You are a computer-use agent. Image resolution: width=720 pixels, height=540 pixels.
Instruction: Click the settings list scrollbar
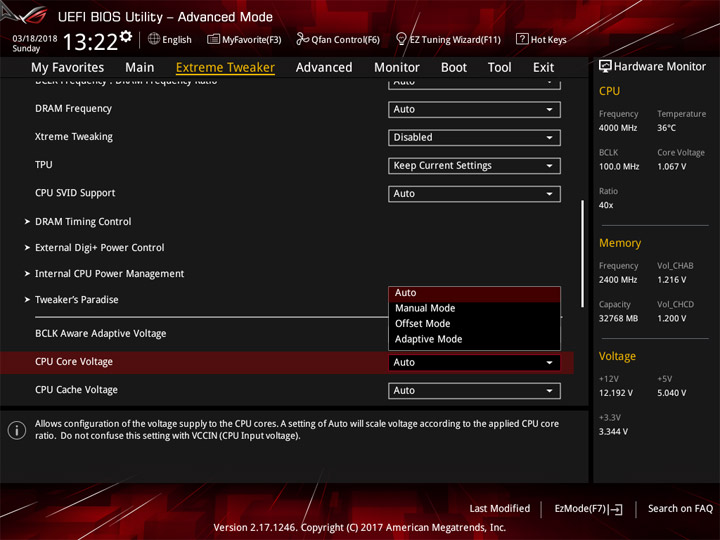[582, 253]
